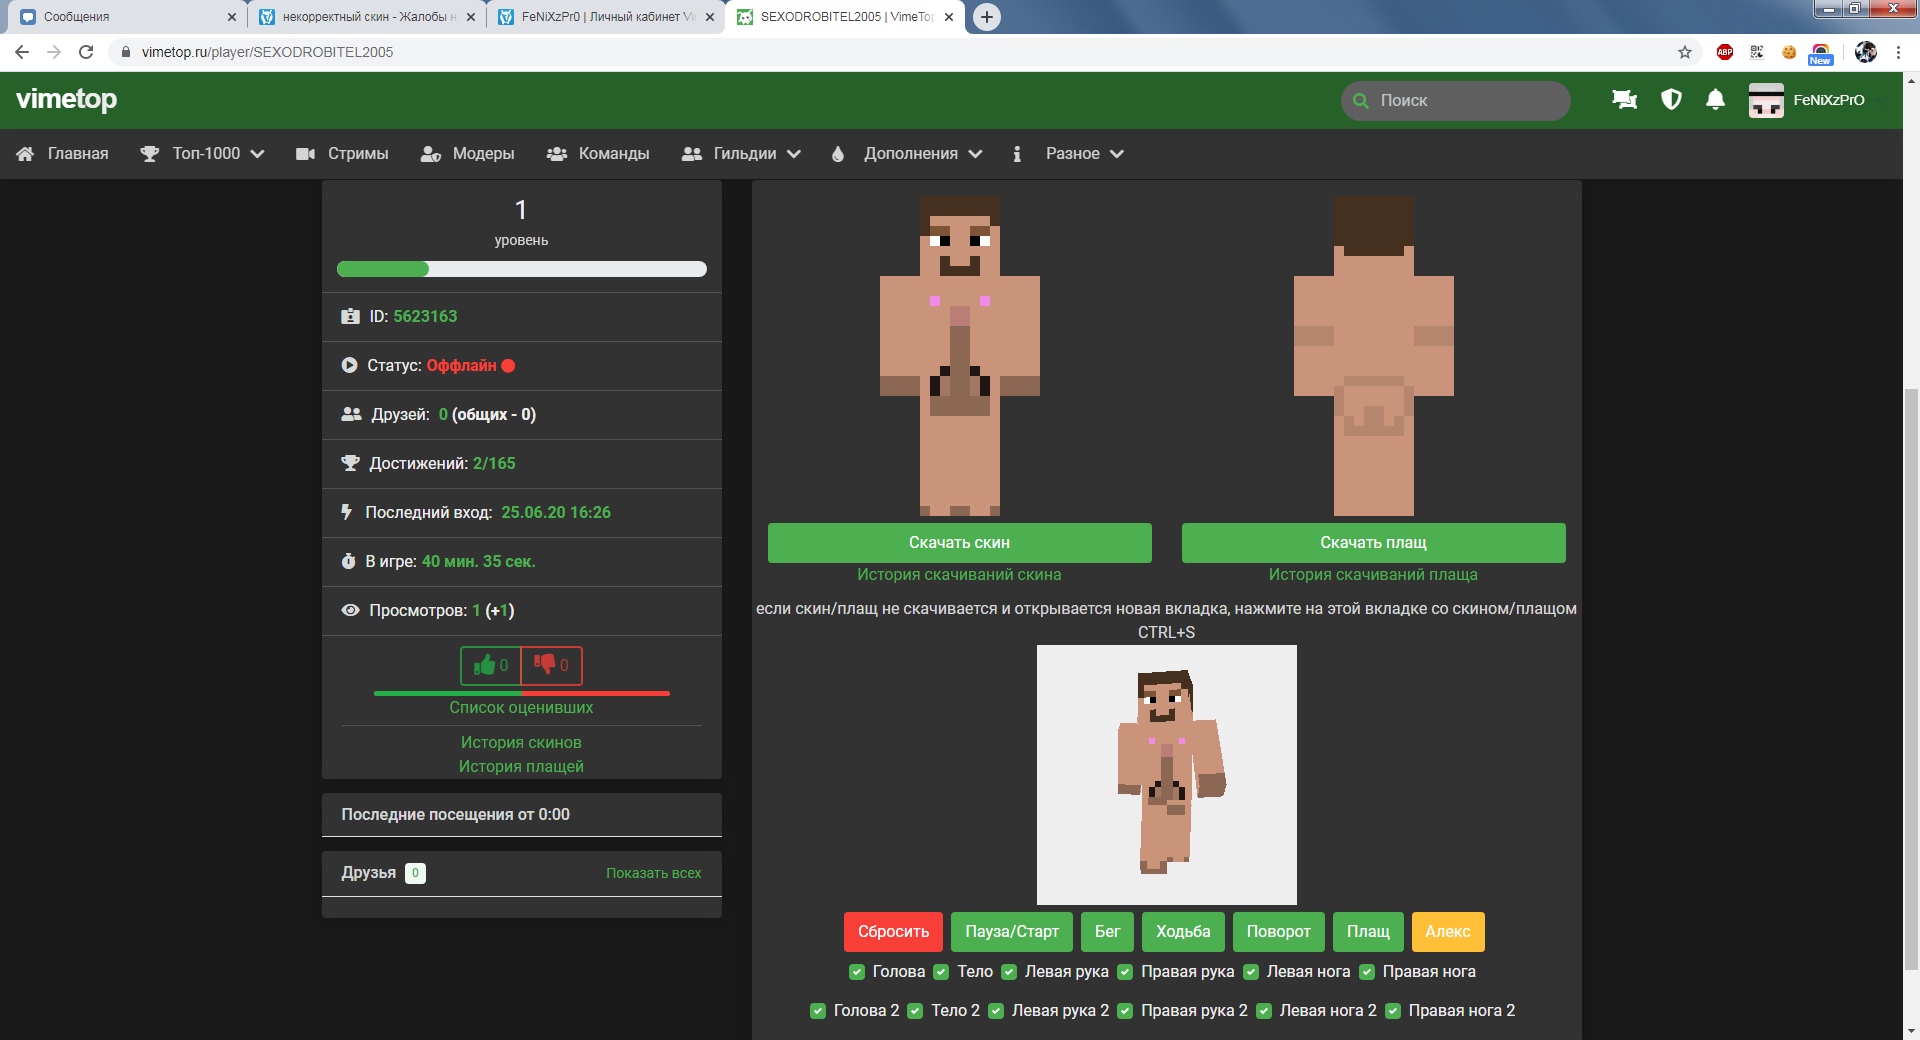Viewport: 1920px width, 1040px height.
Task: Open the История скинов link
Action: pyautogui.click(x=521, y=742)
